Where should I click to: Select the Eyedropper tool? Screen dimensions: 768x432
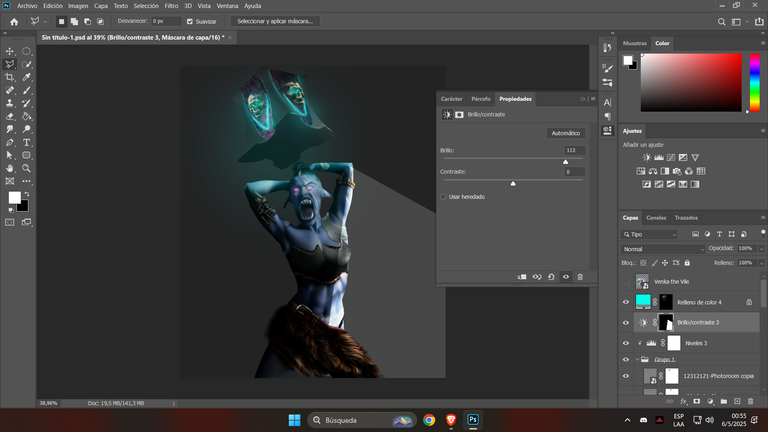pos(26,77)
